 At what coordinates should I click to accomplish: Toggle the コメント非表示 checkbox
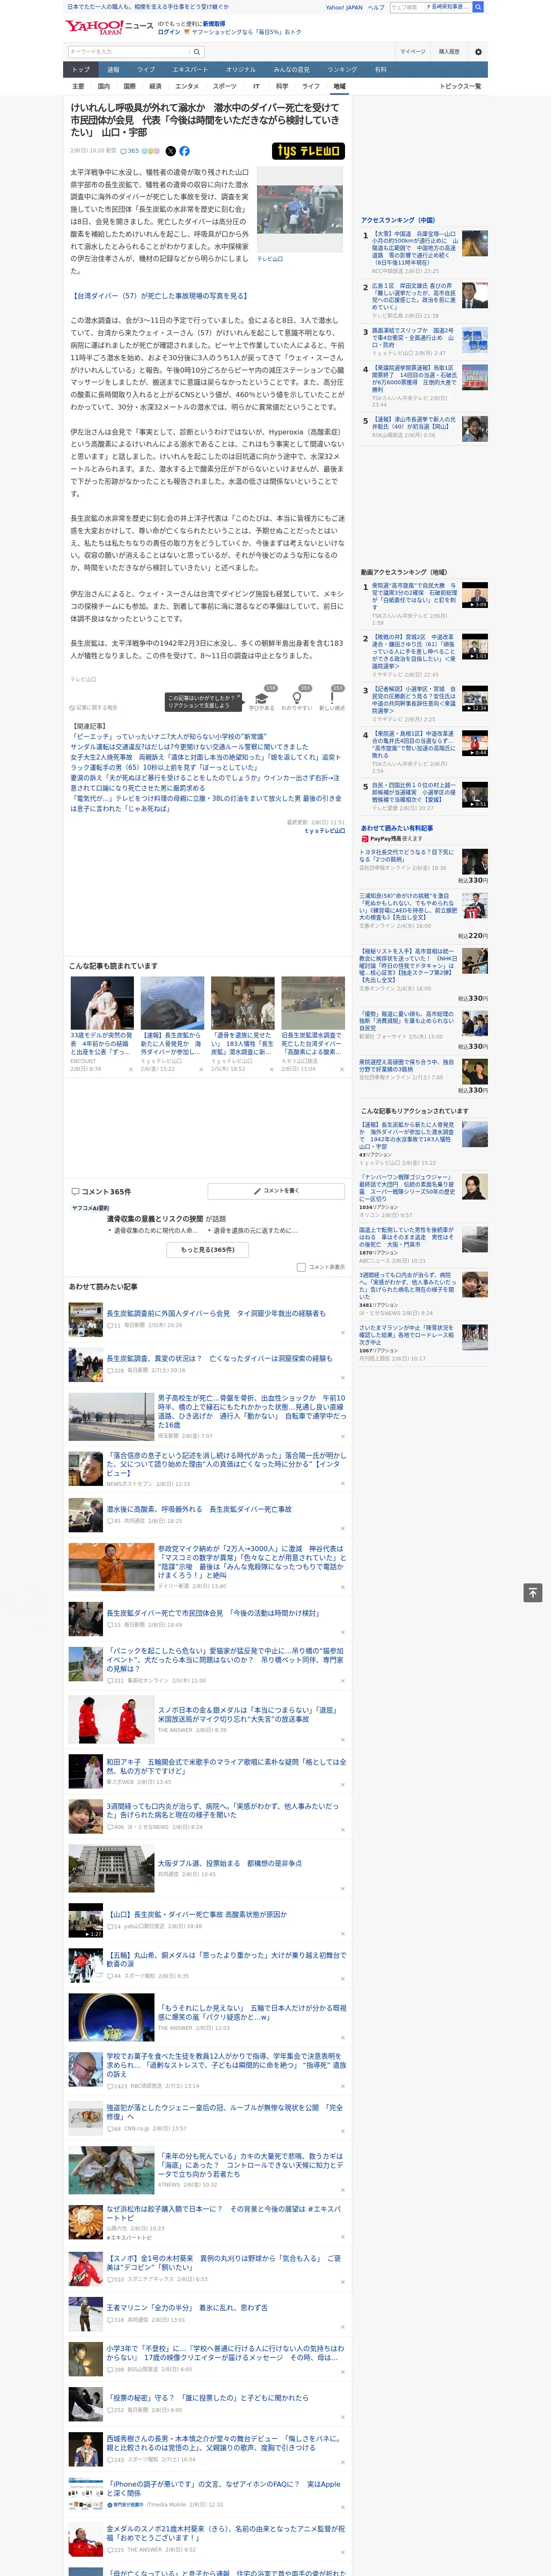click(x=301, y=1267)
